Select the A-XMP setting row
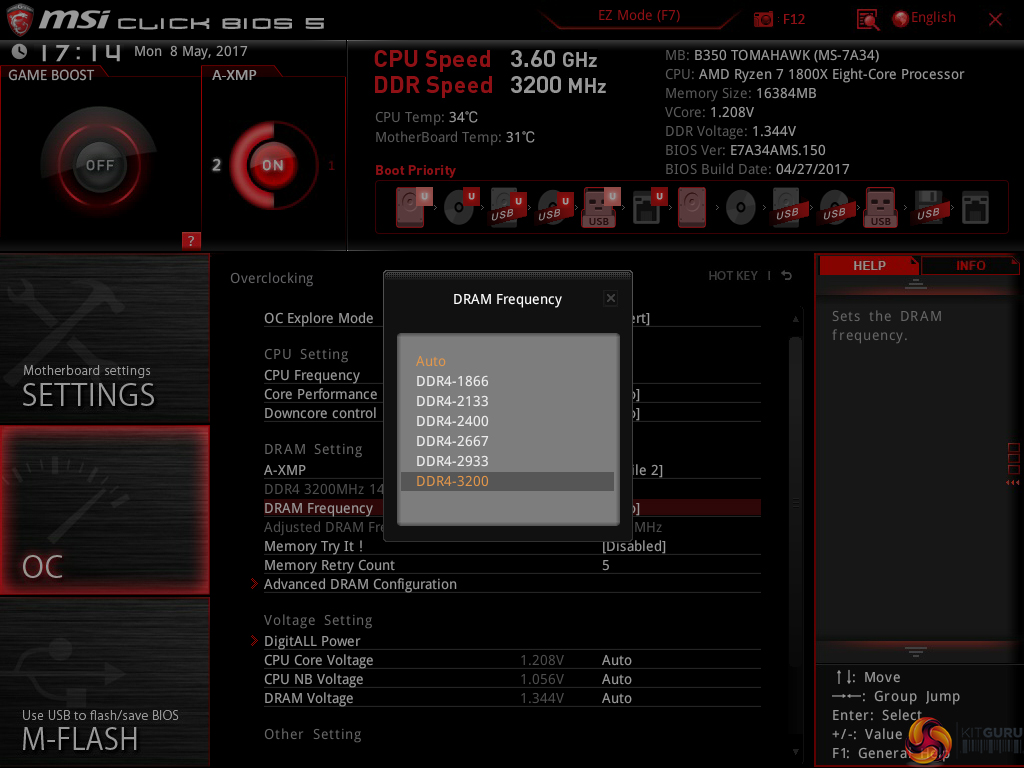The height and width of the screenshot is (768, 1024). coord(512,470)
